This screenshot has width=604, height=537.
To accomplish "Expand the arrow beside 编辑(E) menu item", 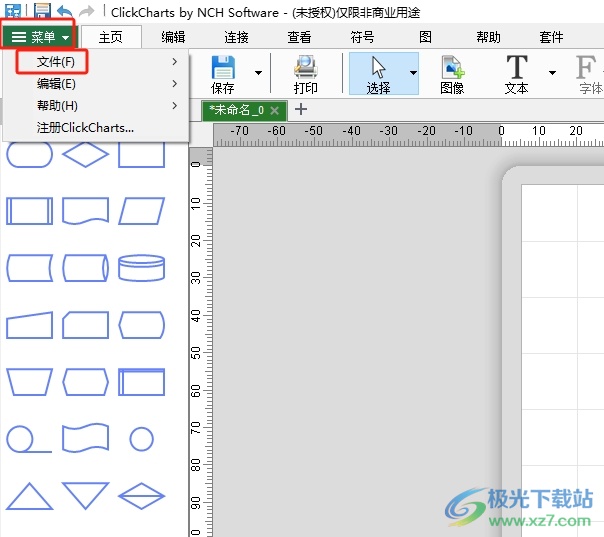I will coord(175,84).
